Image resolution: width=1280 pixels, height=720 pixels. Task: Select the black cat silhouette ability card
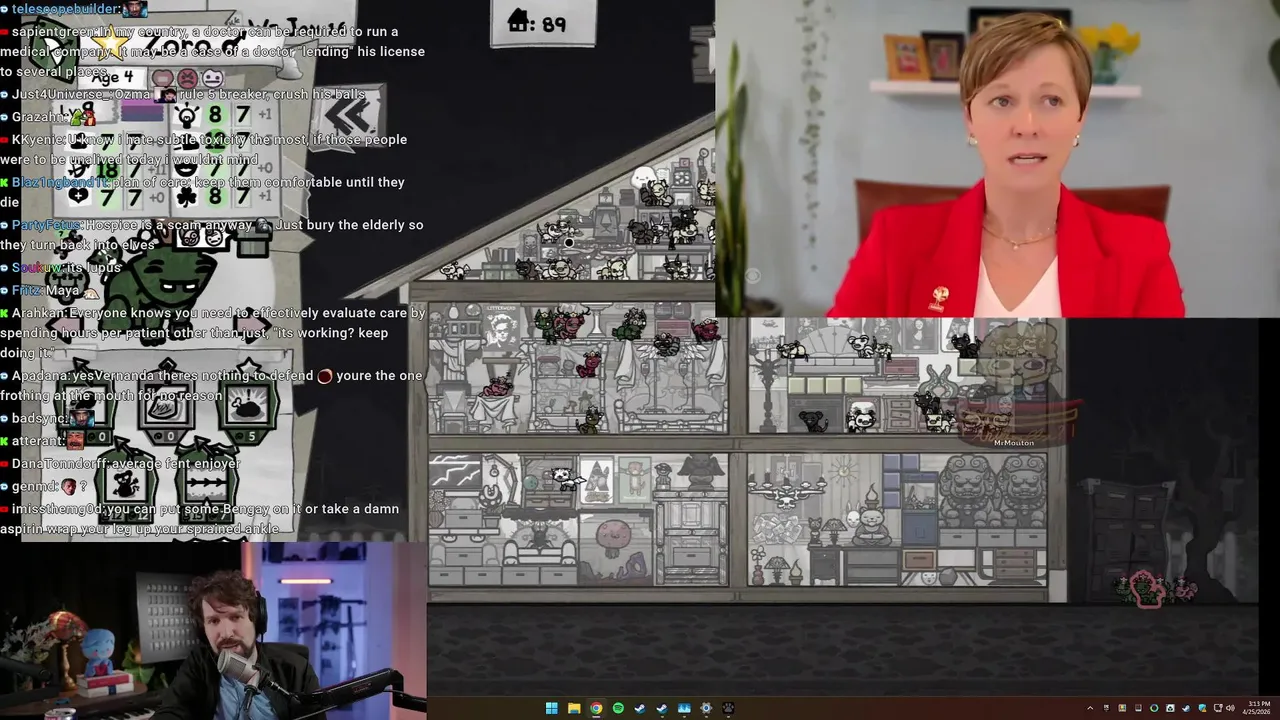coord(125,484)
